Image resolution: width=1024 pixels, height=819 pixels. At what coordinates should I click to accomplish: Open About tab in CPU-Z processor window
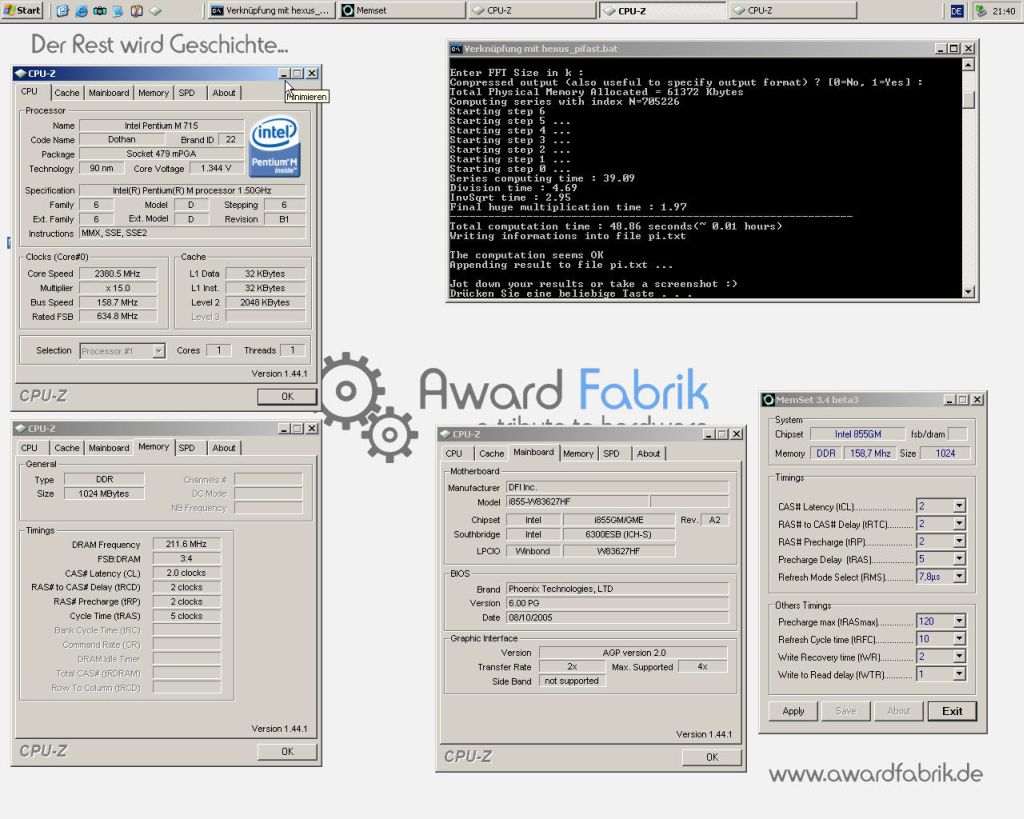pyautogui.click(x=223, y=93)
